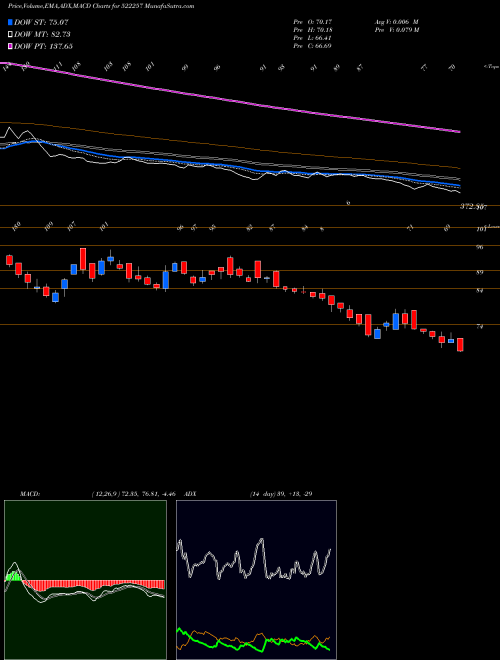Click the 74 price level label
500x660 pixels.
(x=479, y=327)
